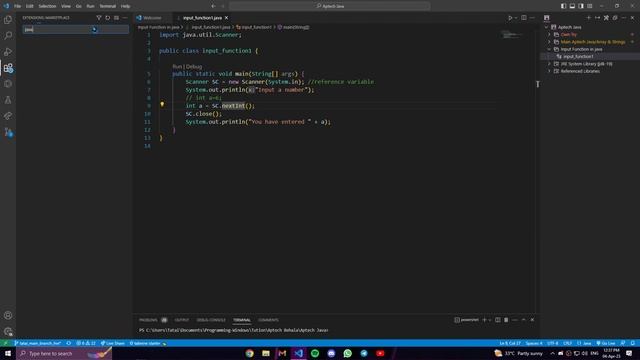Toggle primary side bar layout button

563,6
